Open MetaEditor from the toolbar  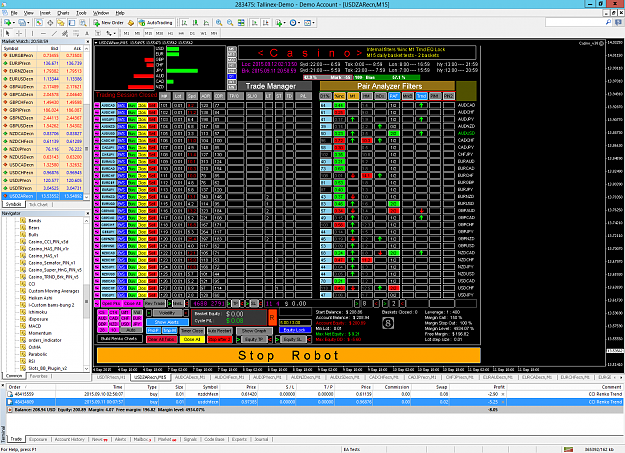click(x=131, y=23)
